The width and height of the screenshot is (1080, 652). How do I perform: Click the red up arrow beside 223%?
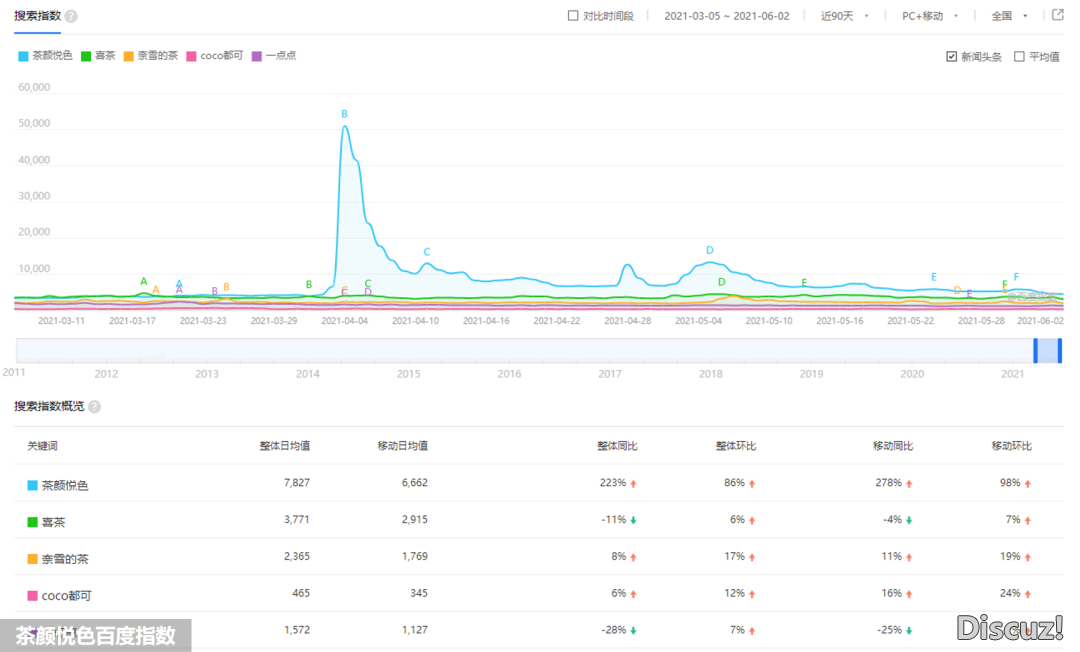pos(633,484)
